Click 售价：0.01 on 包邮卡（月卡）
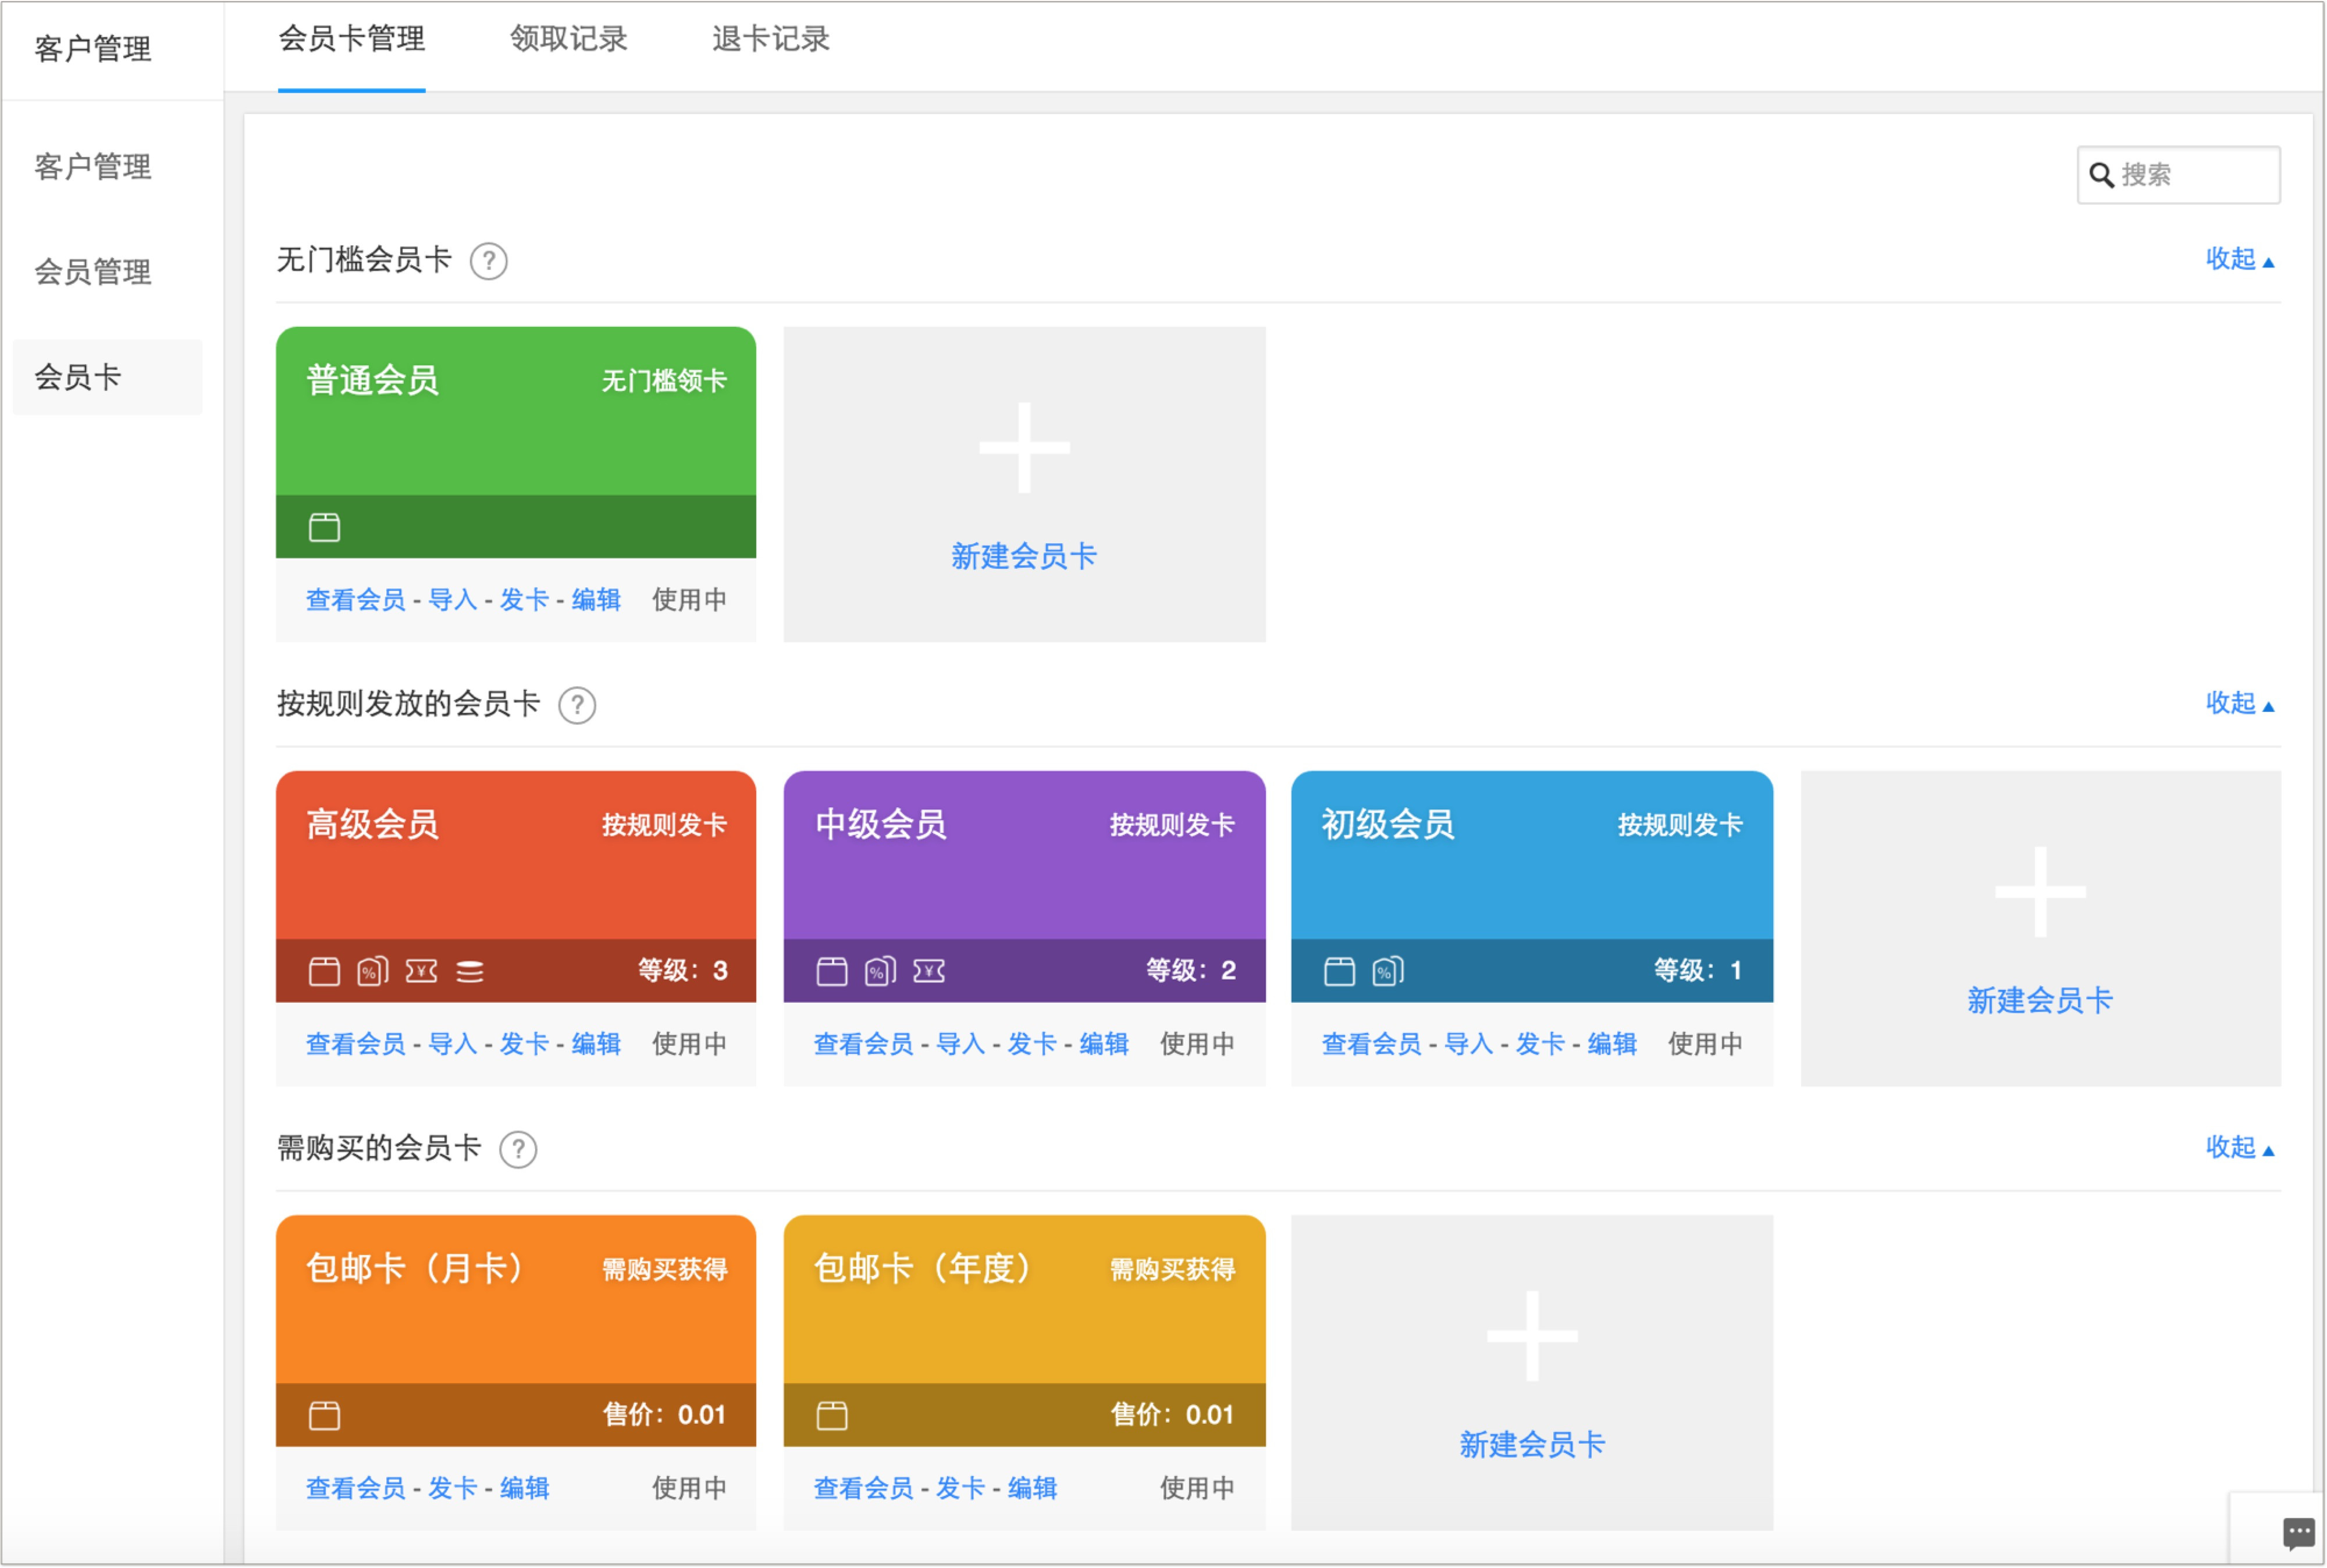 (x=664, y=1414)
